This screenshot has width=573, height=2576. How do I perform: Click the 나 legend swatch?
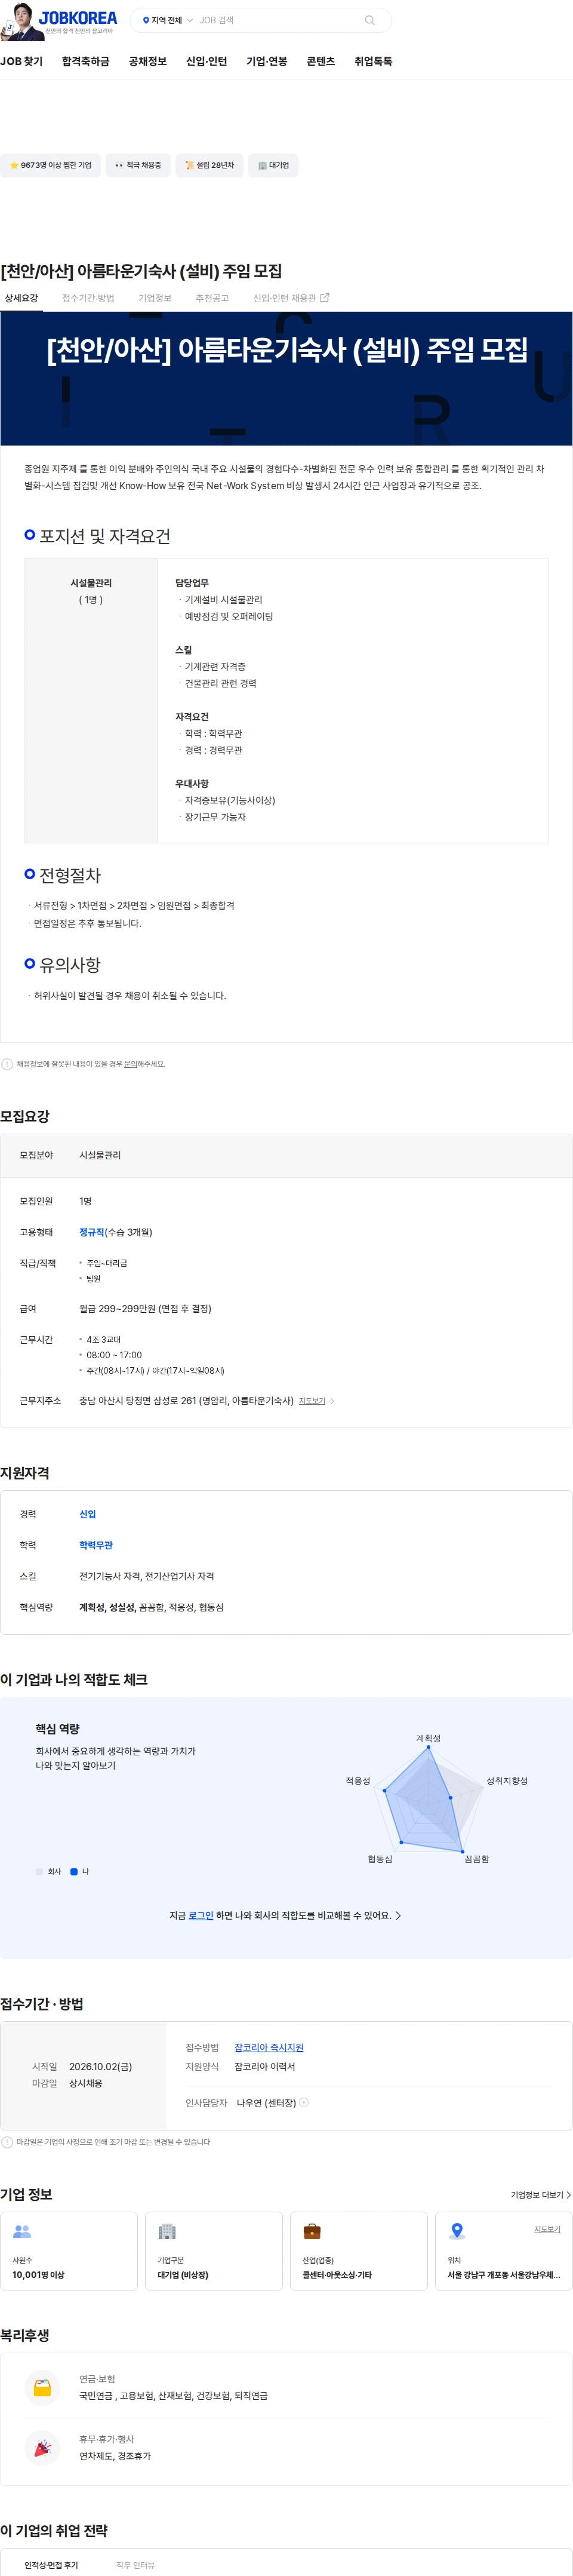(x=74, y=1871)
